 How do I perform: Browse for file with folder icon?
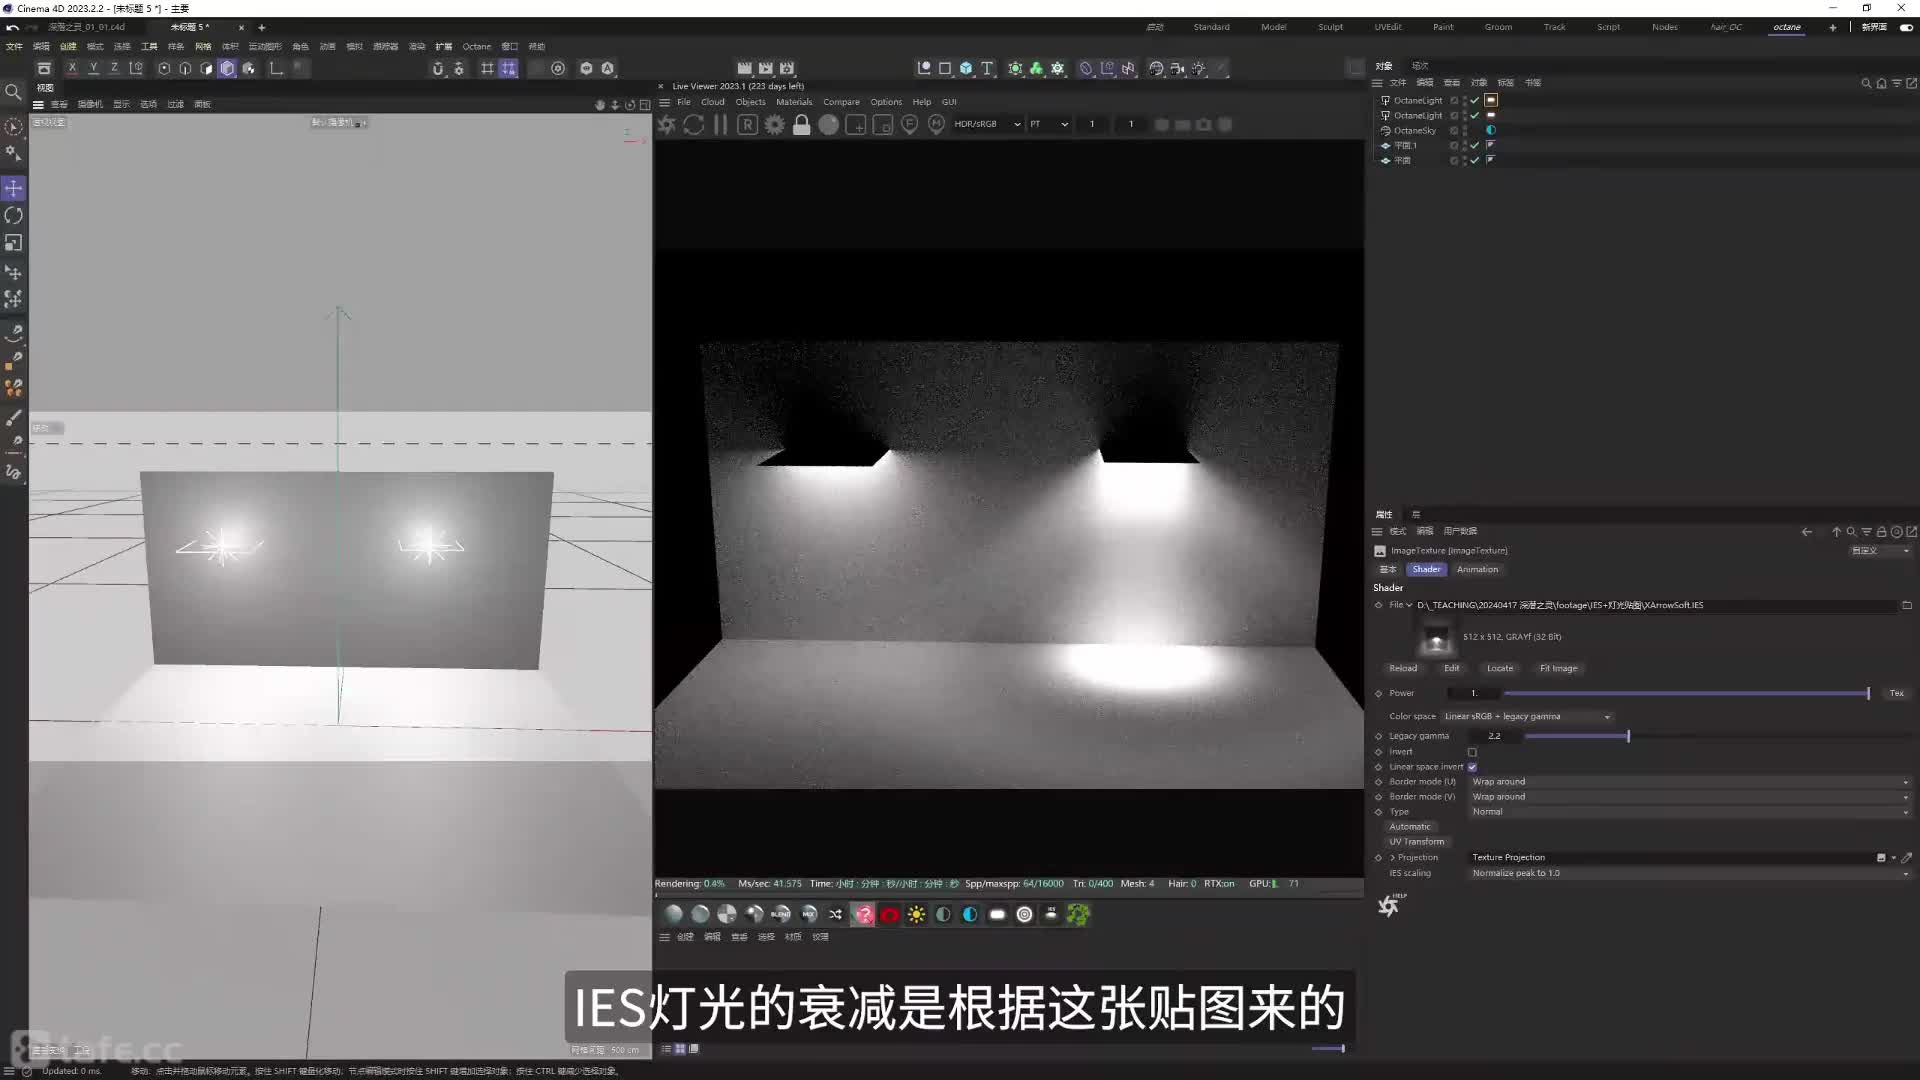[1906, 605]
